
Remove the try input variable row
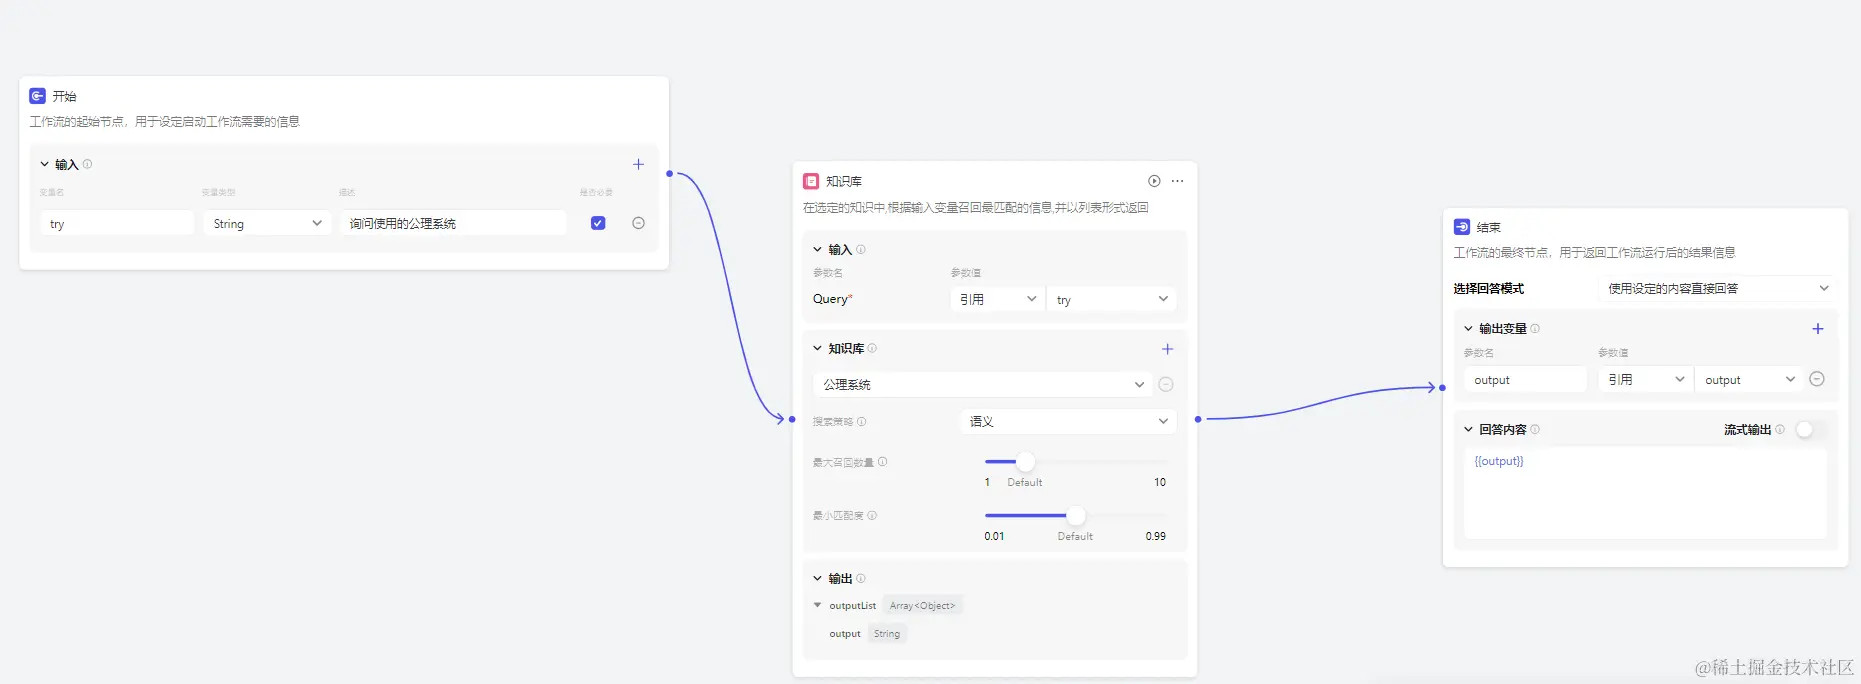(638, 223)
